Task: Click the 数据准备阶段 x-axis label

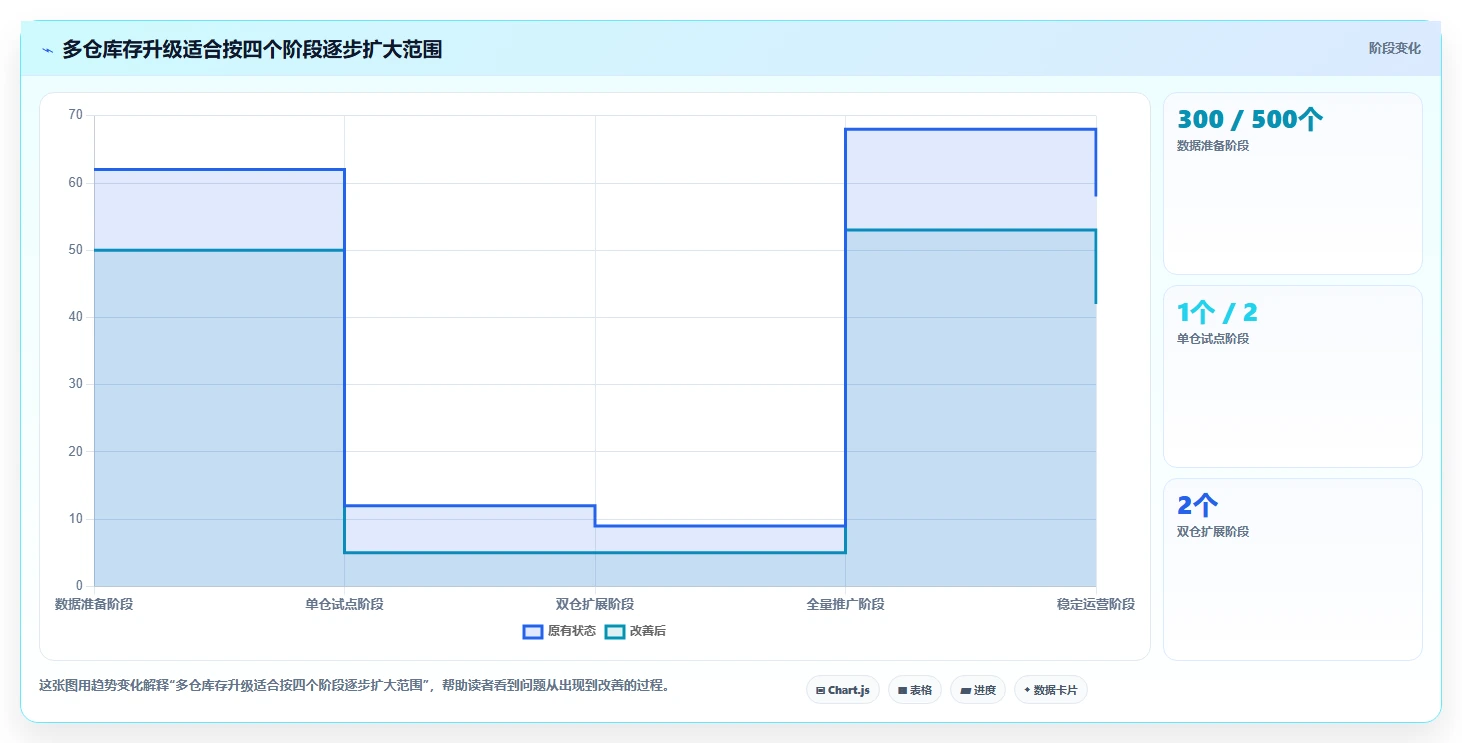Action: point(94,604)
